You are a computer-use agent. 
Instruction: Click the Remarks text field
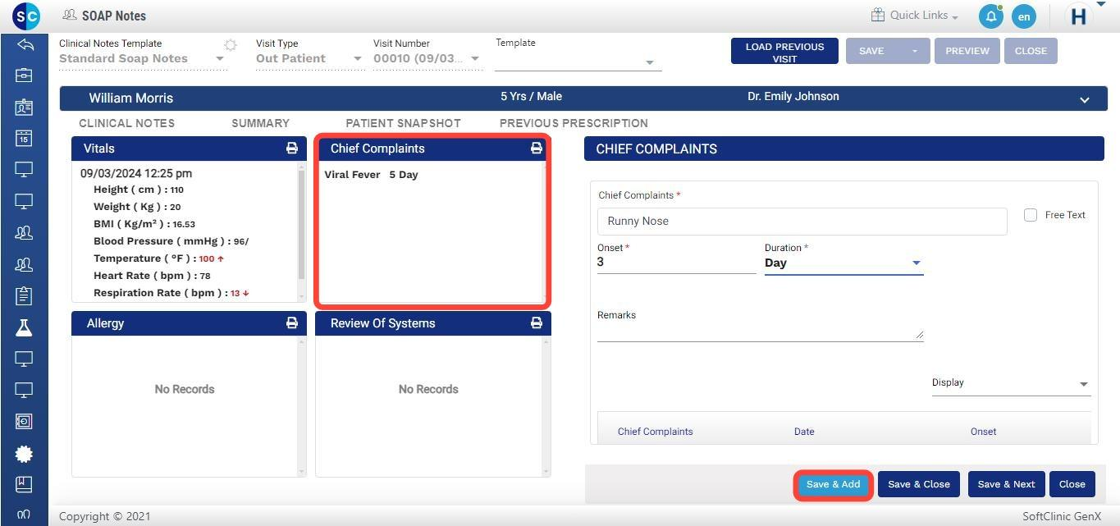(759, 332)
